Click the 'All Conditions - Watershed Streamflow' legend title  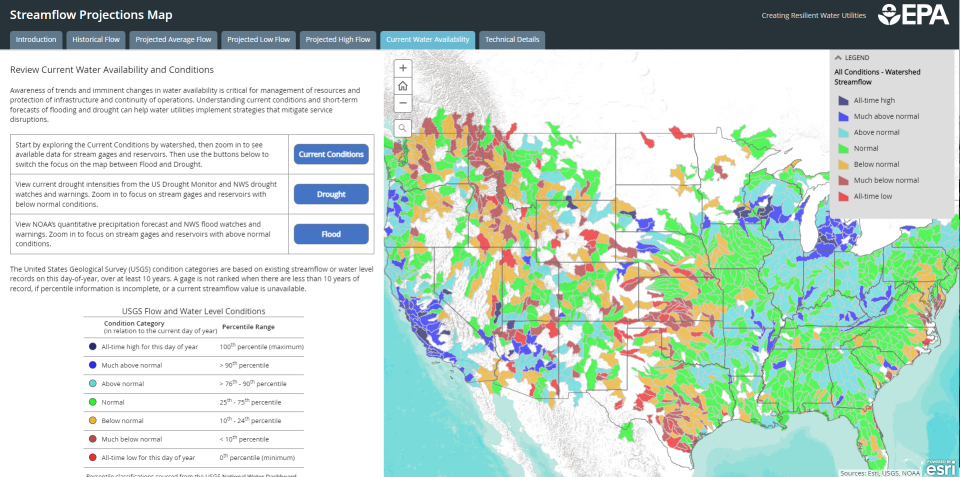tap(876, 77)
